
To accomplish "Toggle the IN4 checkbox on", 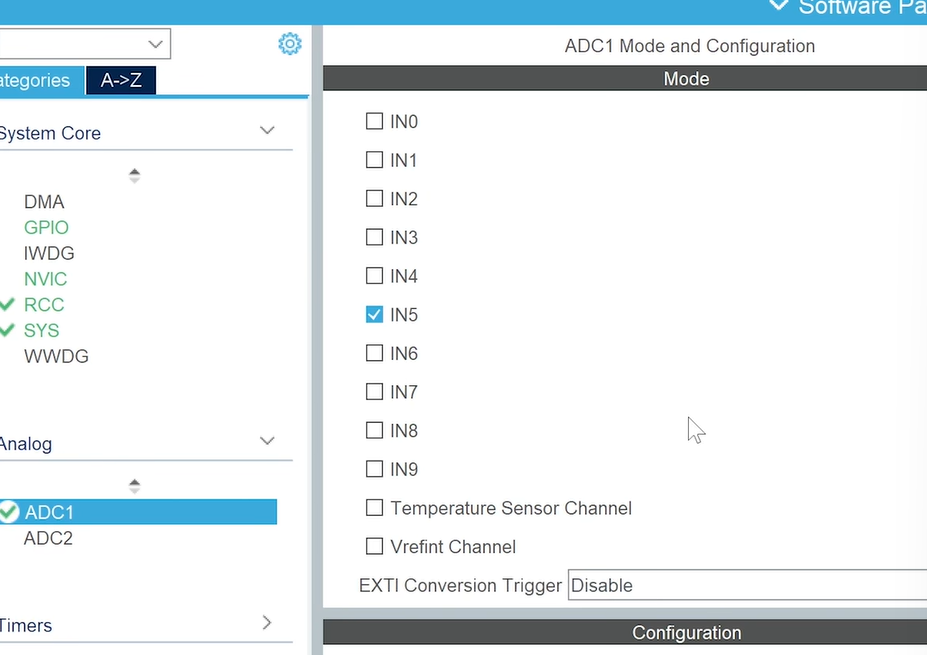I will click(x=374, y=276).
